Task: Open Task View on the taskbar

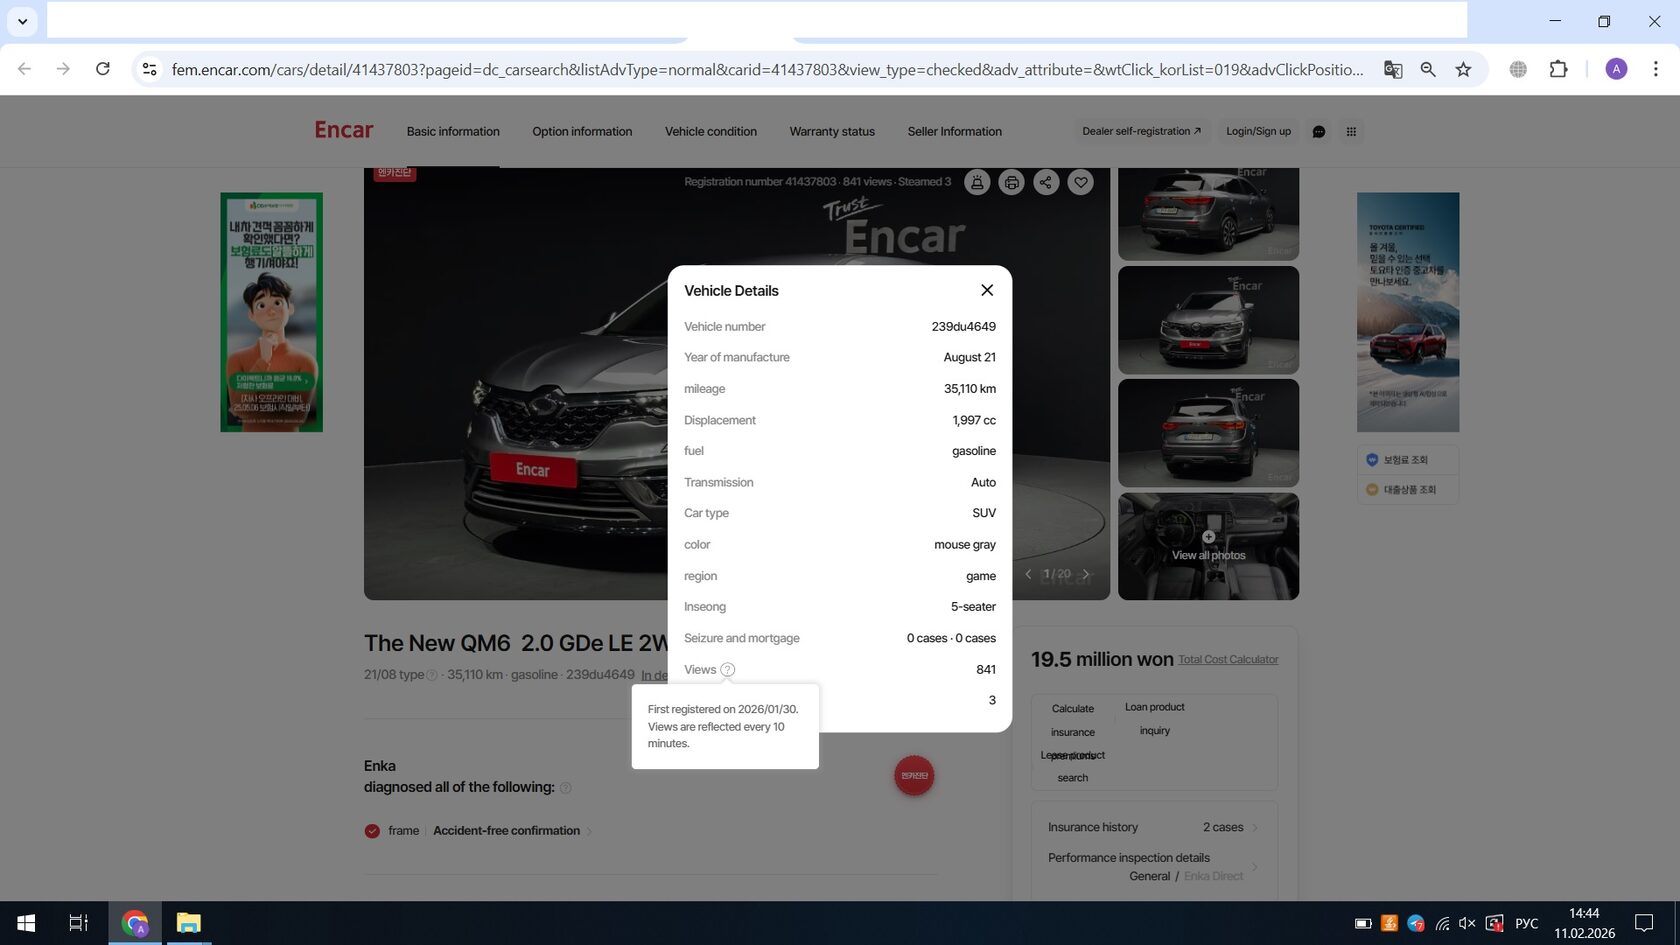Action: [x=78, y=923]
